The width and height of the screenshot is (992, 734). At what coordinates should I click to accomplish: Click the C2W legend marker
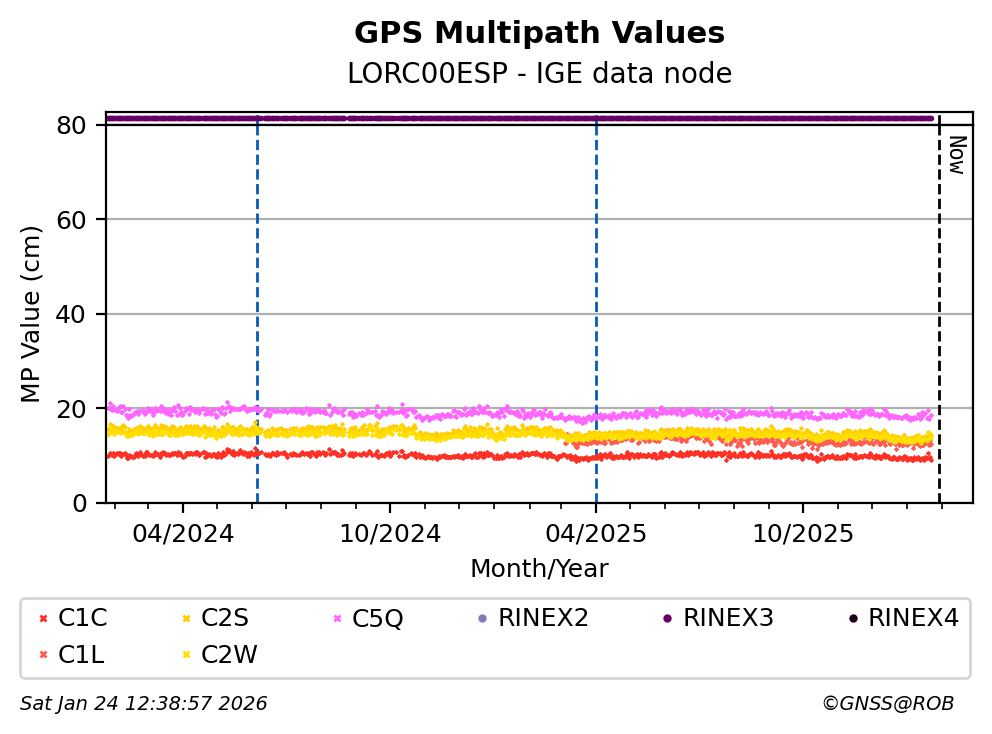[185, 655]
